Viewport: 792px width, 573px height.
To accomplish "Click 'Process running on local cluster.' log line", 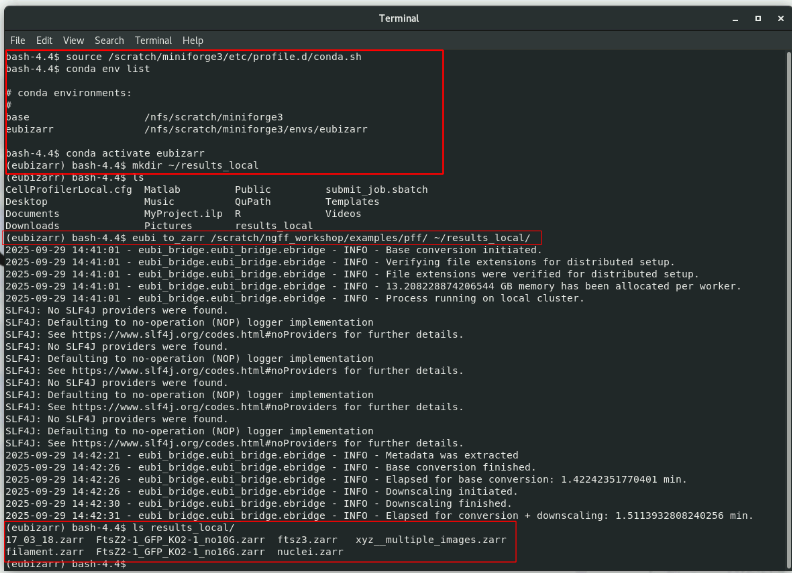I will (294, 299).
